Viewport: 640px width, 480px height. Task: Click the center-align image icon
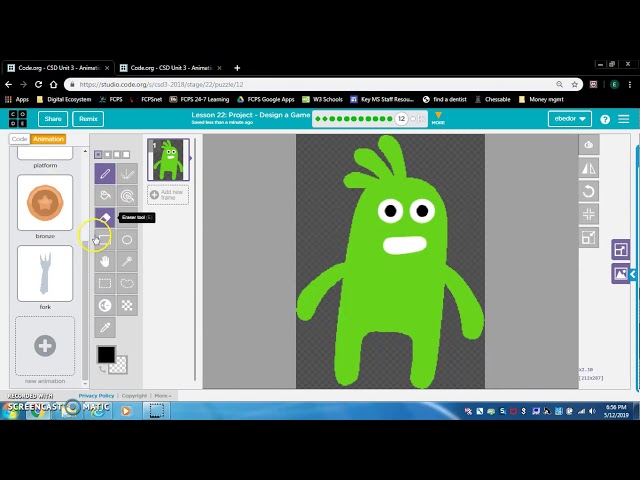(589, 214)
